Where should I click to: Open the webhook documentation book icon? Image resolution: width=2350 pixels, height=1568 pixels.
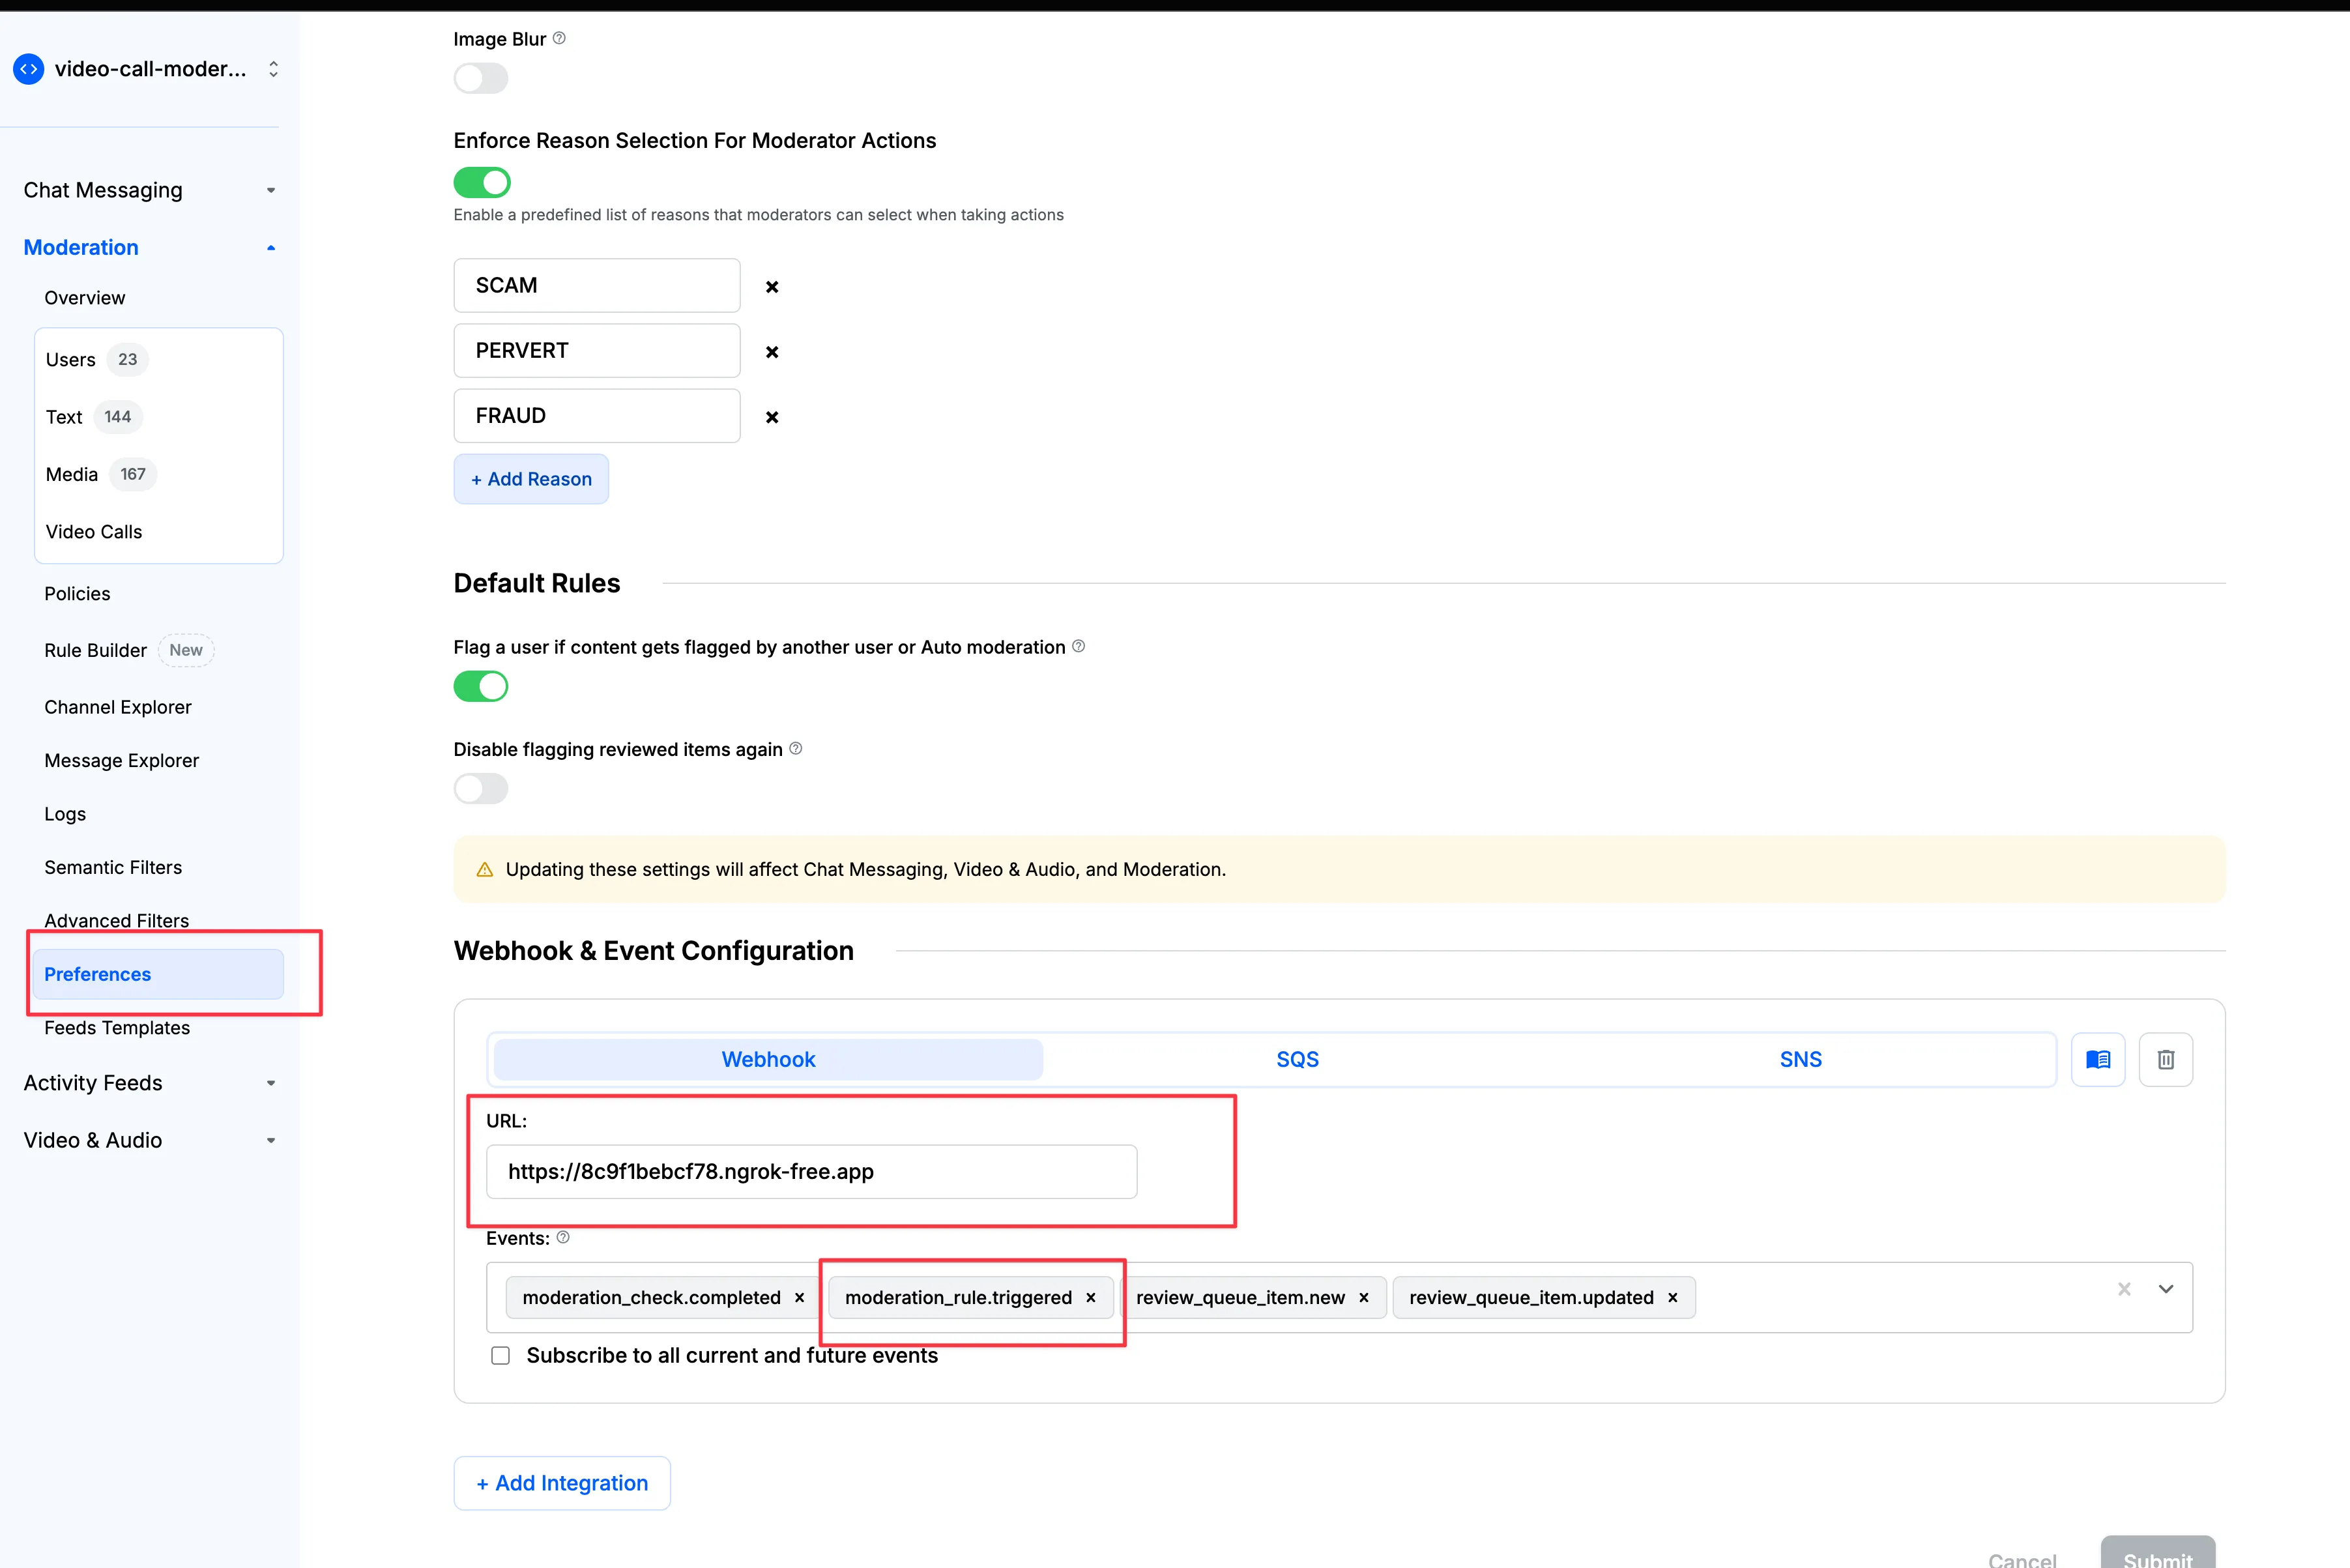pyautogui.click(x=2098, y=1059)
